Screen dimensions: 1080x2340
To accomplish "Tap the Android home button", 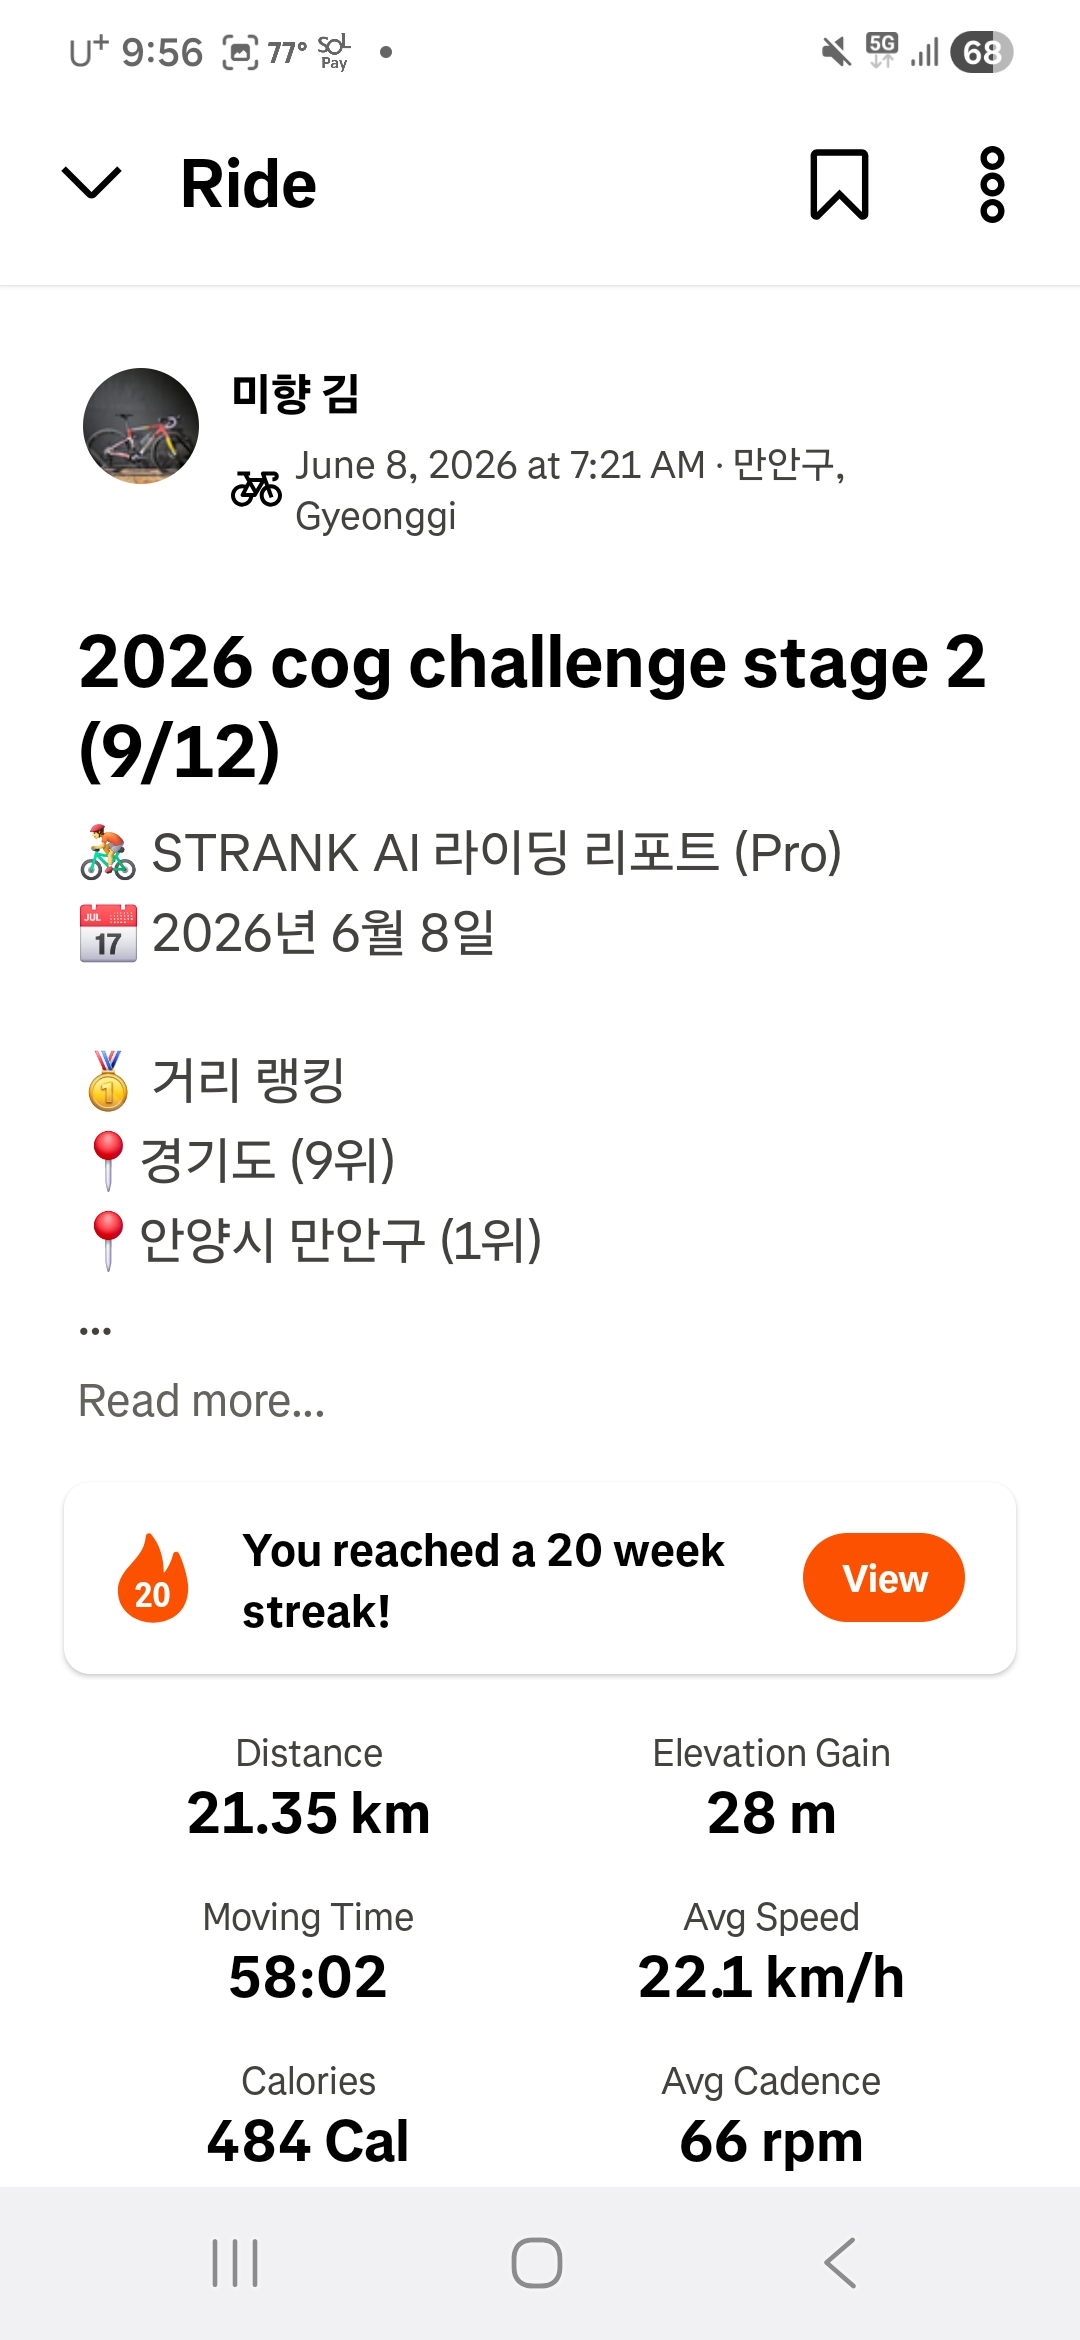I will tap(537, 2263).
